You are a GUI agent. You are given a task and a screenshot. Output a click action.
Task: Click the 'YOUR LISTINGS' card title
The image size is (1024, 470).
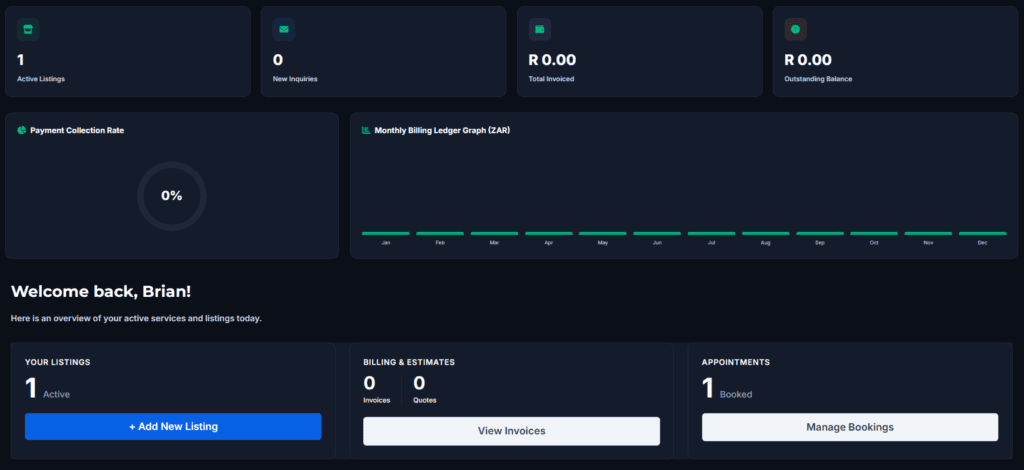click(x=57, y=362)
